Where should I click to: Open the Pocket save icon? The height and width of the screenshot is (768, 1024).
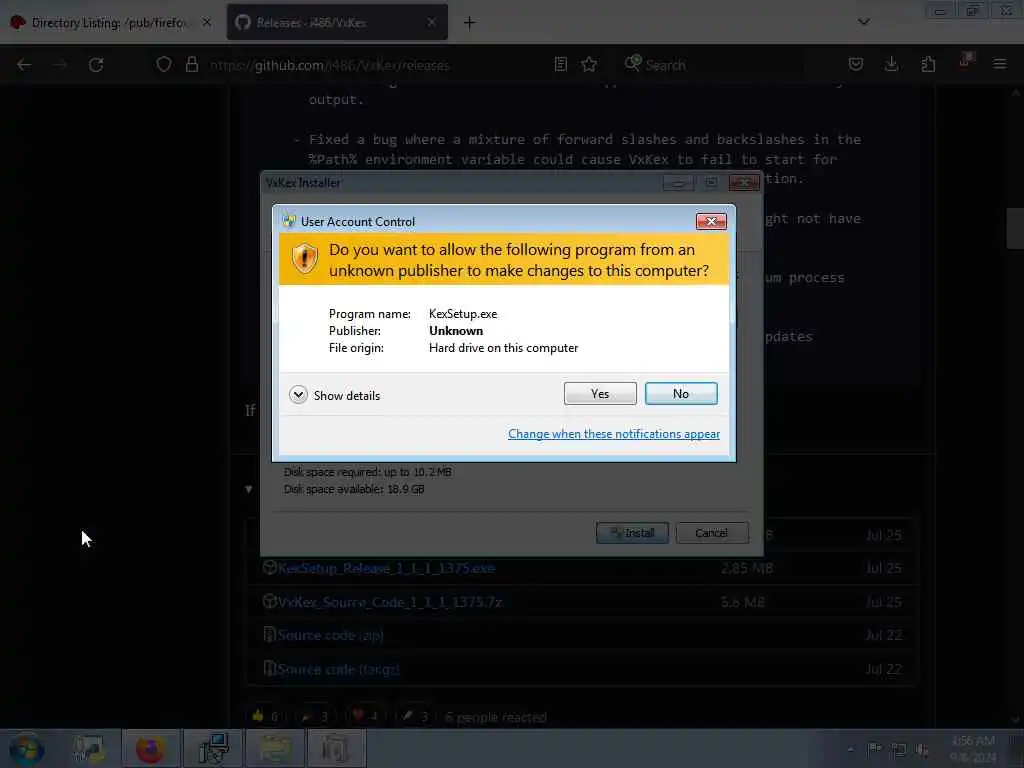[856, 64]
